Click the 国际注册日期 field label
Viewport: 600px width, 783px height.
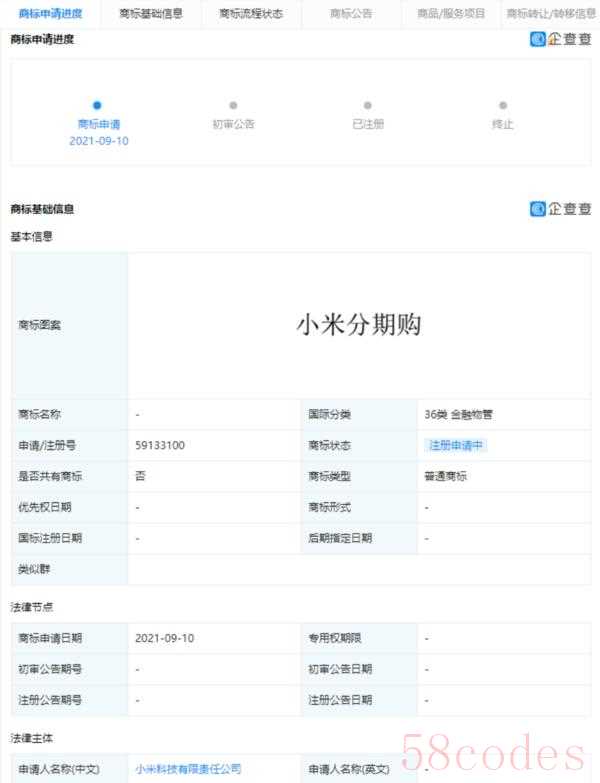pyautogui.click(x=50, y=538)
